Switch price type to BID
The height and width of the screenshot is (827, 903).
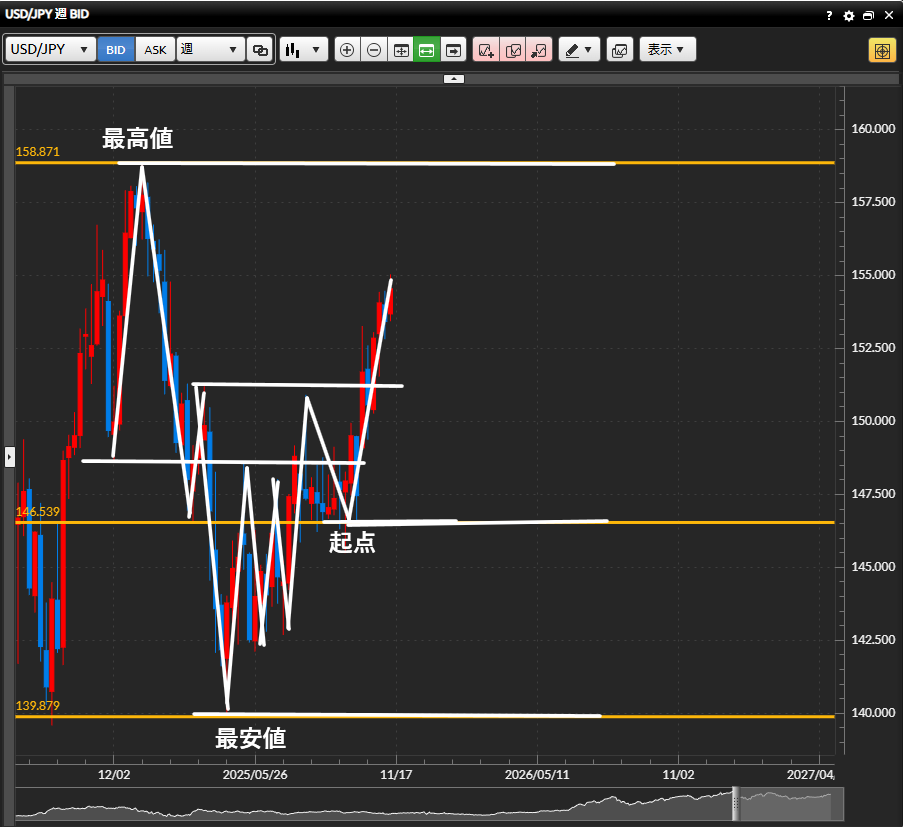(116, 50)
